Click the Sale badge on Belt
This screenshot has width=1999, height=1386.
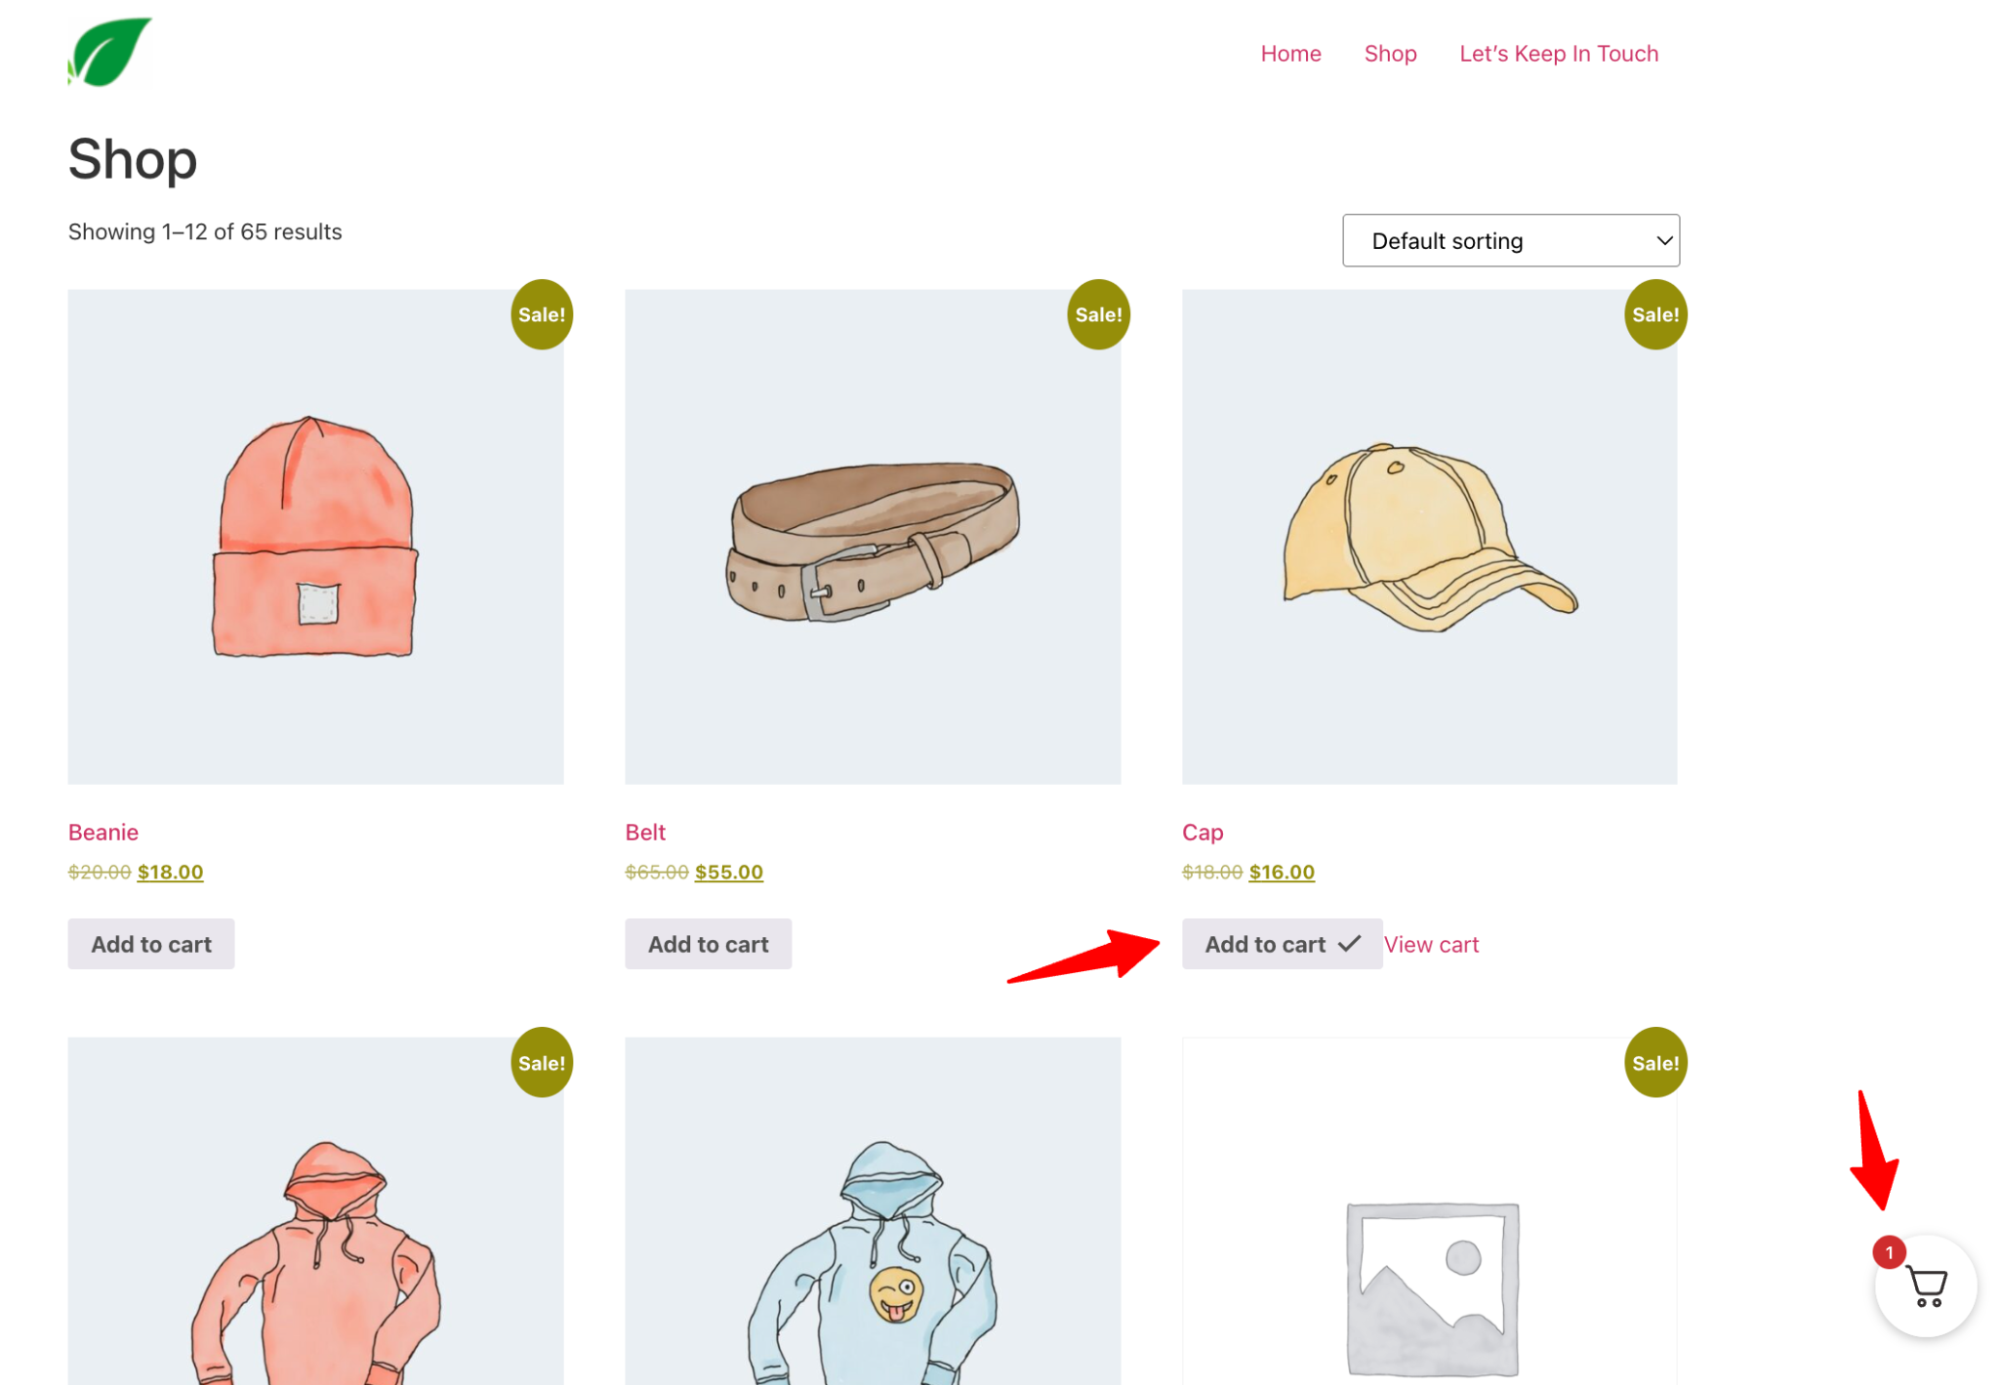pyautogui.click(x=1098, y=315)
